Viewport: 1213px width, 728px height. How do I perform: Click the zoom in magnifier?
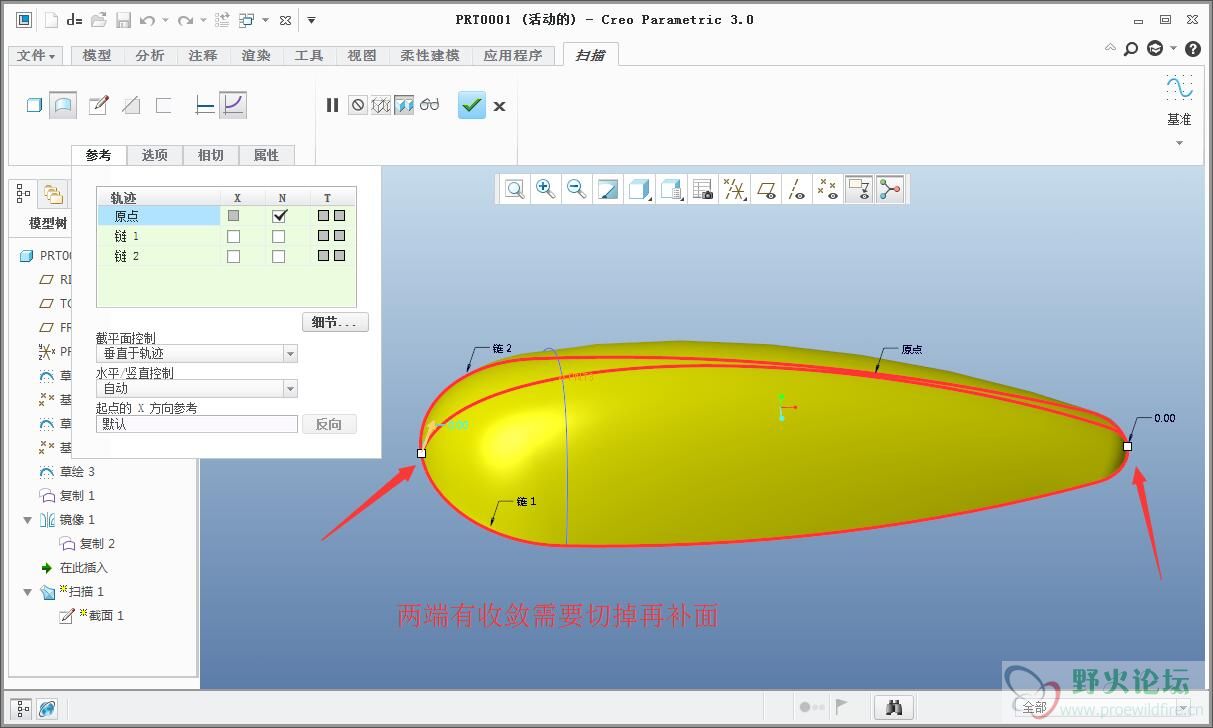545,189
